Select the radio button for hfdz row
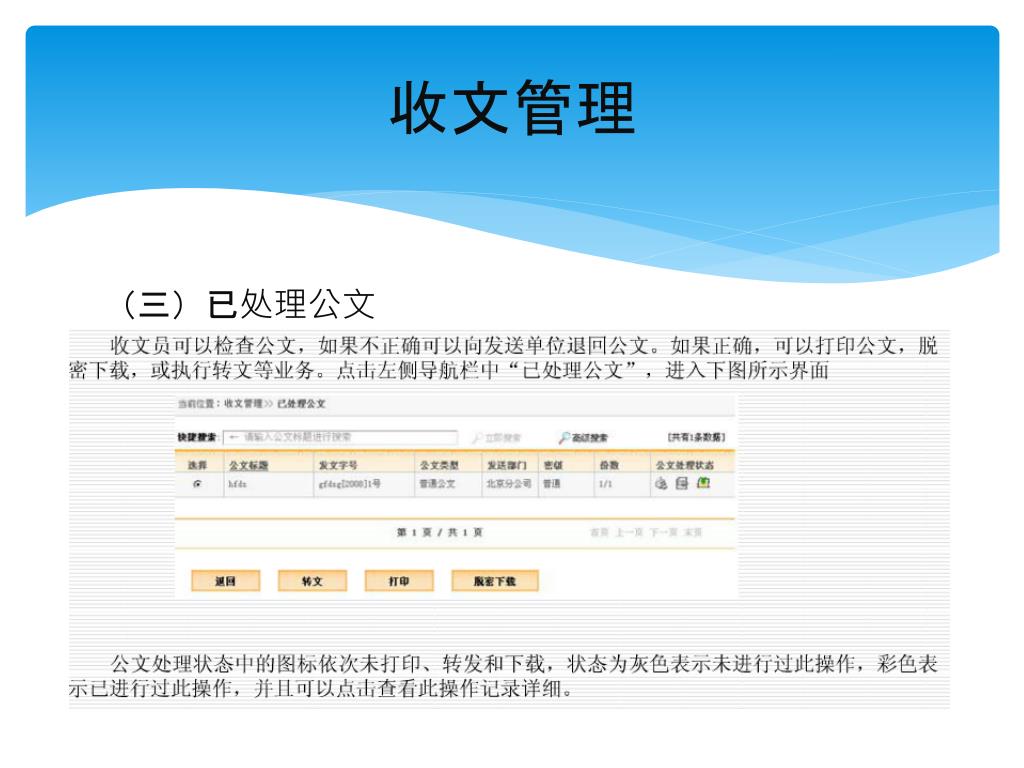 pos(197,484)
